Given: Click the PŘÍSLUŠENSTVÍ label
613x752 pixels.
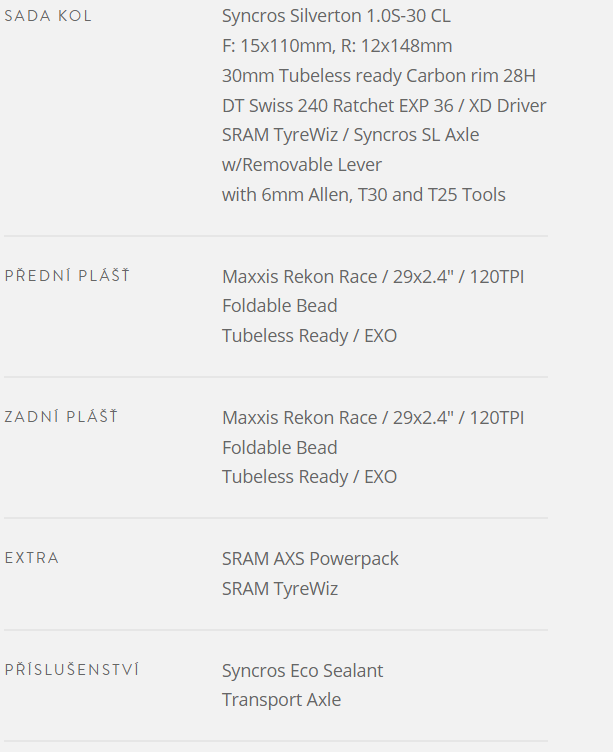Looking at the screenshot, I should pos(72,669).
